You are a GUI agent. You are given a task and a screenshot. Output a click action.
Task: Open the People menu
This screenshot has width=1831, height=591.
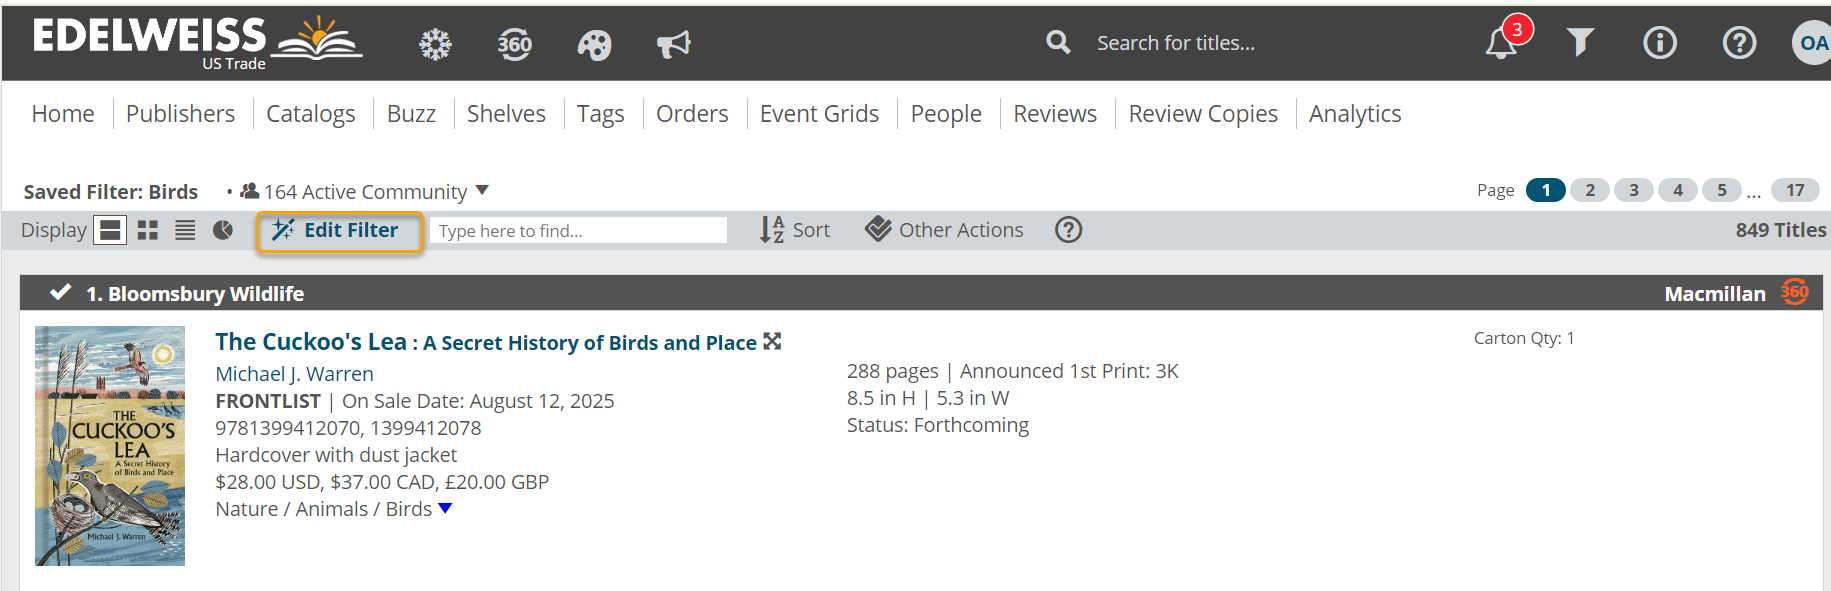tap(946, 114)
